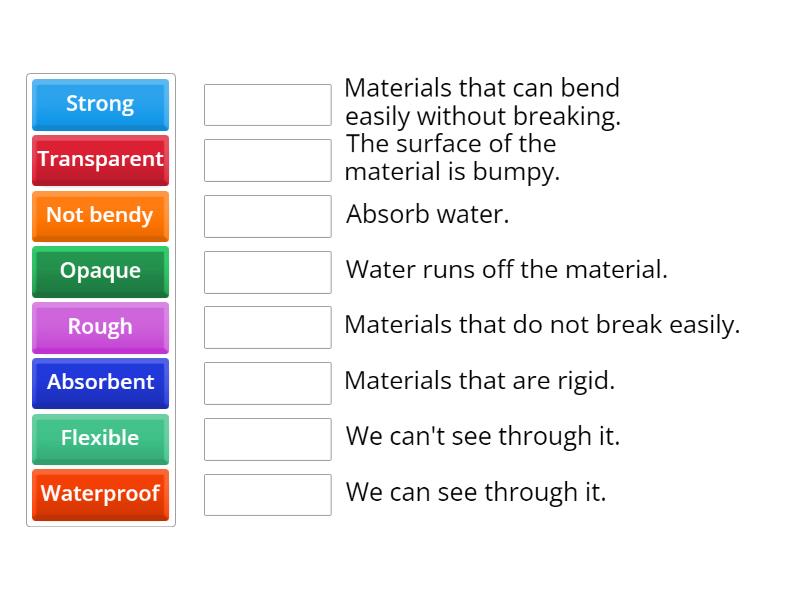Click the box next to 'bend easily without breaking'

click(x=267, y=104)
